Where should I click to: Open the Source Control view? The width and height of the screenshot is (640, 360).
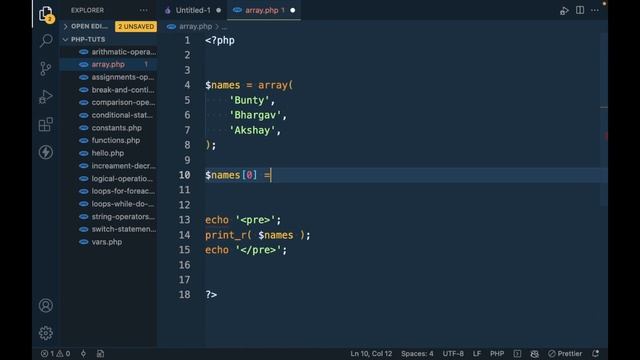(x=46, y=69)
